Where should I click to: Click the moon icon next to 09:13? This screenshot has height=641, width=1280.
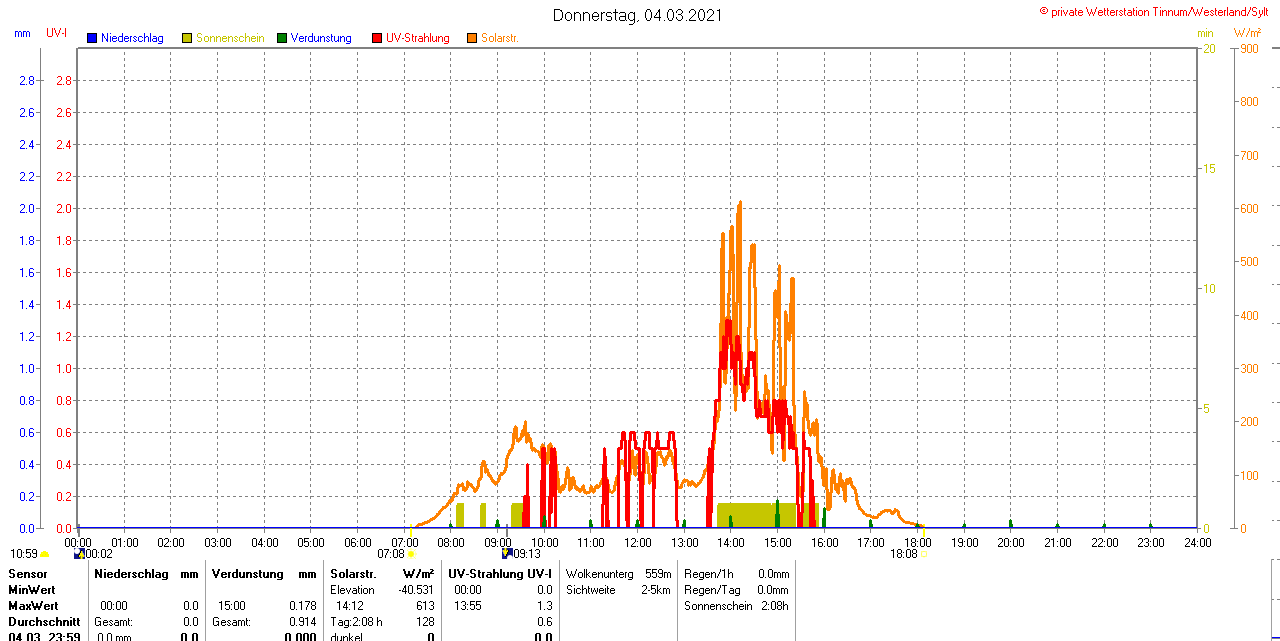(x=507, y=553)
